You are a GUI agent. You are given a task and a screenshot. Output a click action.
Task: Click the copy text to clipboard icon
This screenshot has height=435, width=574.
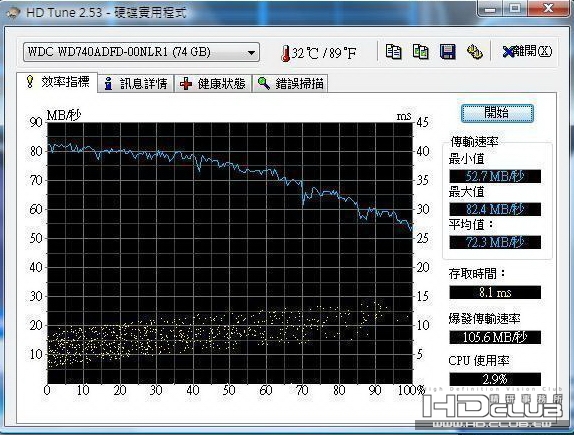(393, 52)
